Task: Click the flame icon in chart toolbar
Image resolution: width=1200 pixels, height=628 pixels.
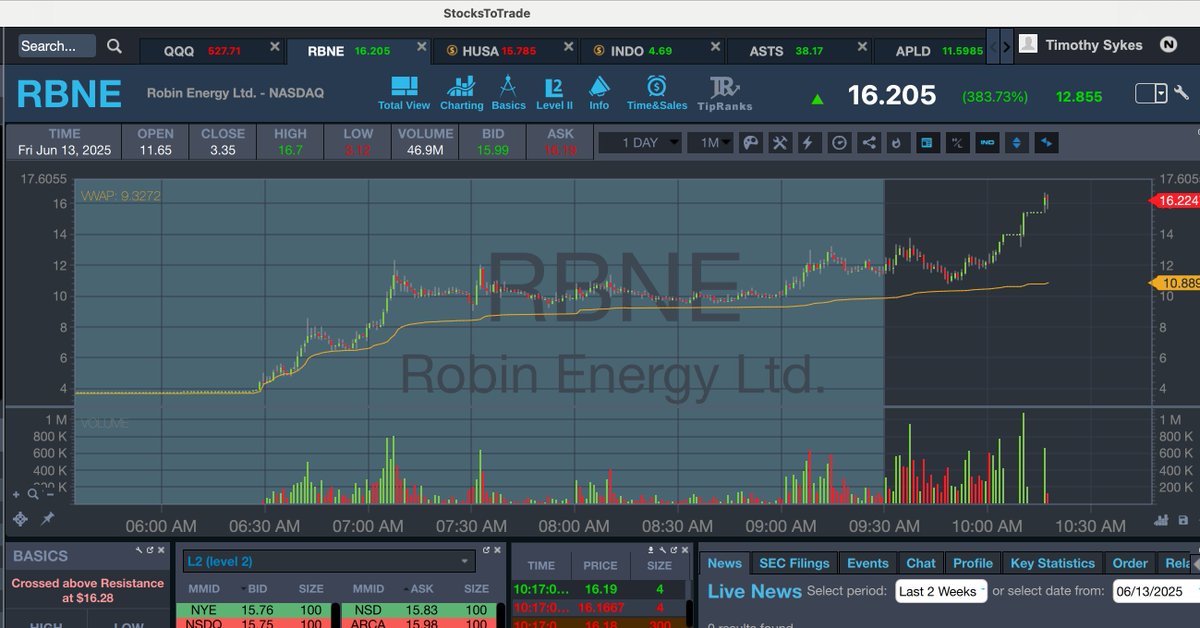Action: (x=897, y=143)
